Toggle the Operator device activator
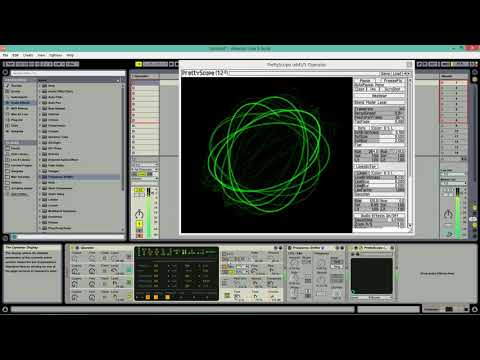This screenshot has height=360, width=480. (x=72, y=248)
